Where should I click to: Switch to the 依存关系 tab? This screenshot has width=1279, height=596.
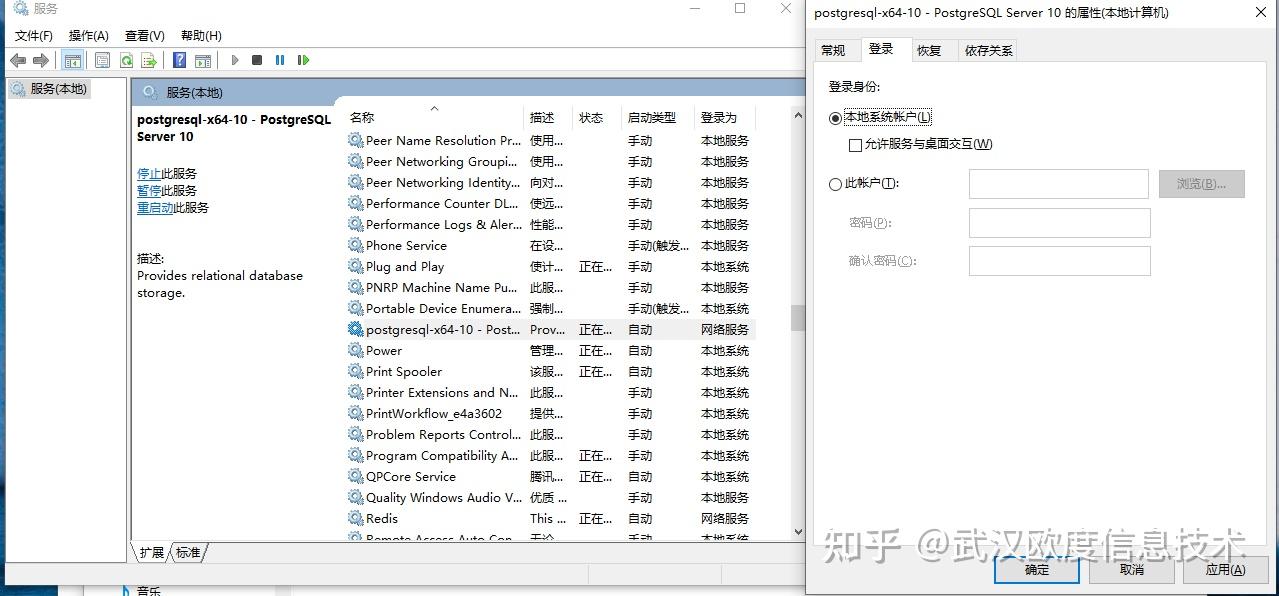pyautogui.click(x=987, y=49)
